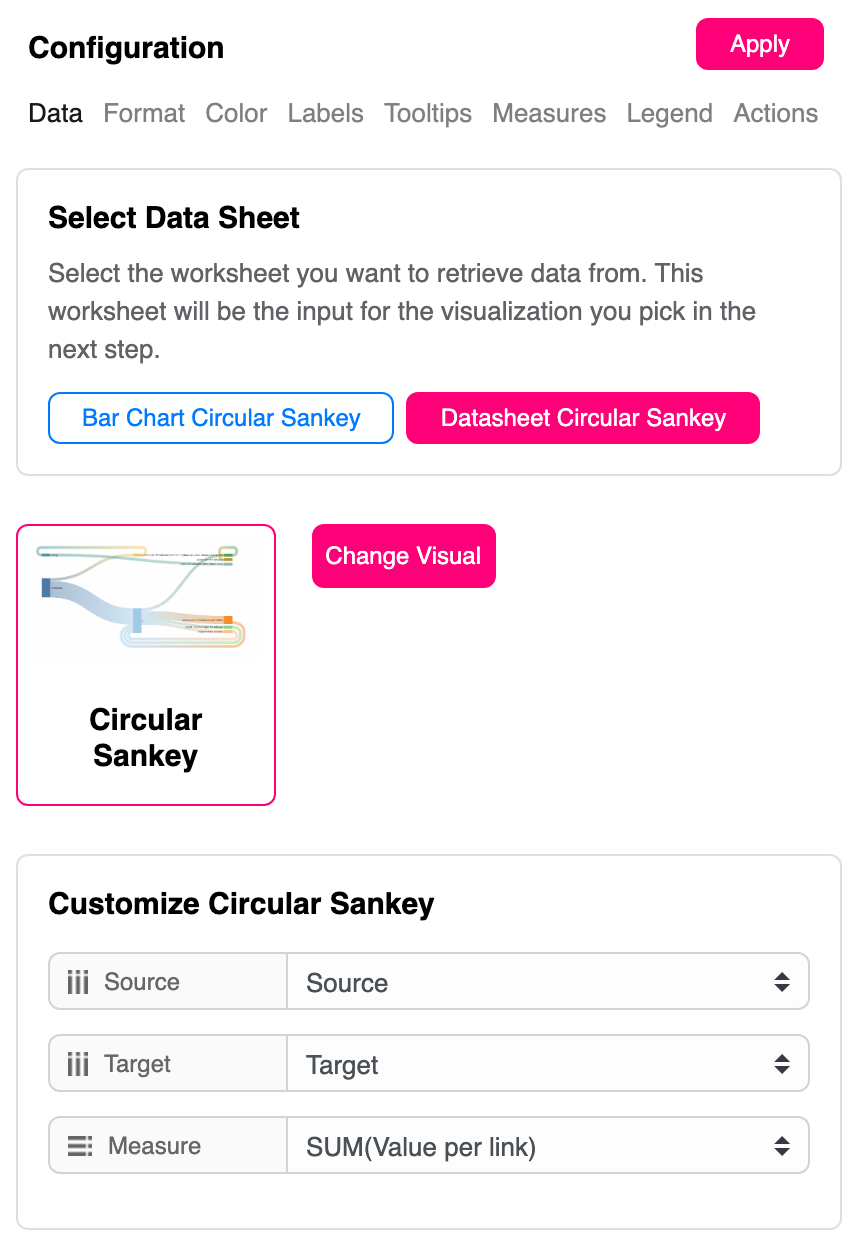Open the Target field dropdown
This screenshot has width=860, height=1258.
click(547, 1064)
